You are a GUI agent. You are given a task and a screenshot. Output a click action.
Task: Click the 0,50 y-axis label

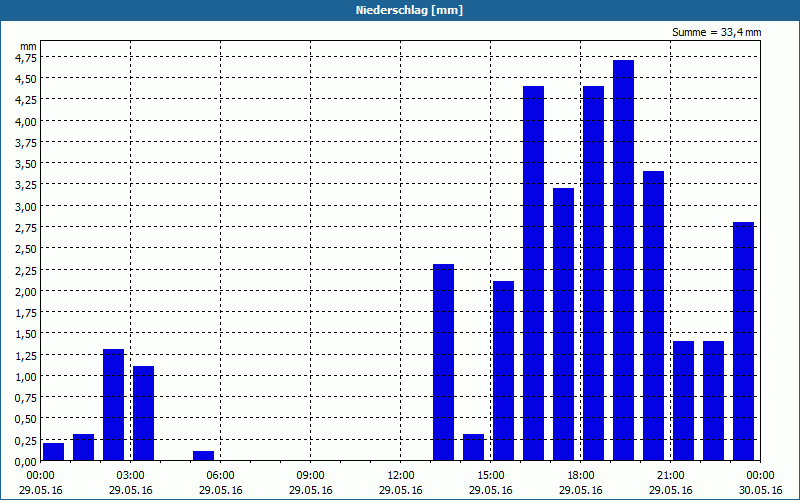[26, 419]
